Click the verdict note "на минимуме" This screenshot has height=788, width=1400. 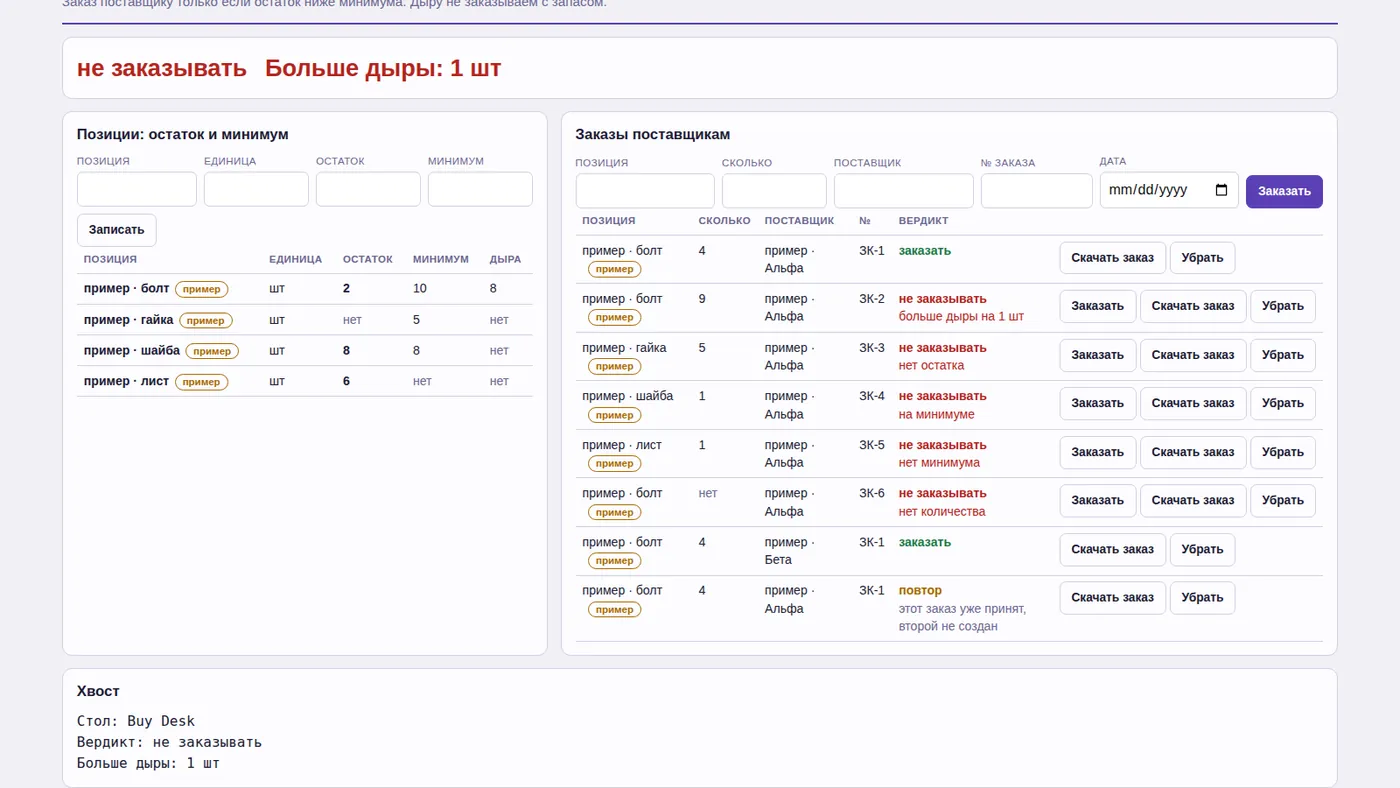pos(937,414)
